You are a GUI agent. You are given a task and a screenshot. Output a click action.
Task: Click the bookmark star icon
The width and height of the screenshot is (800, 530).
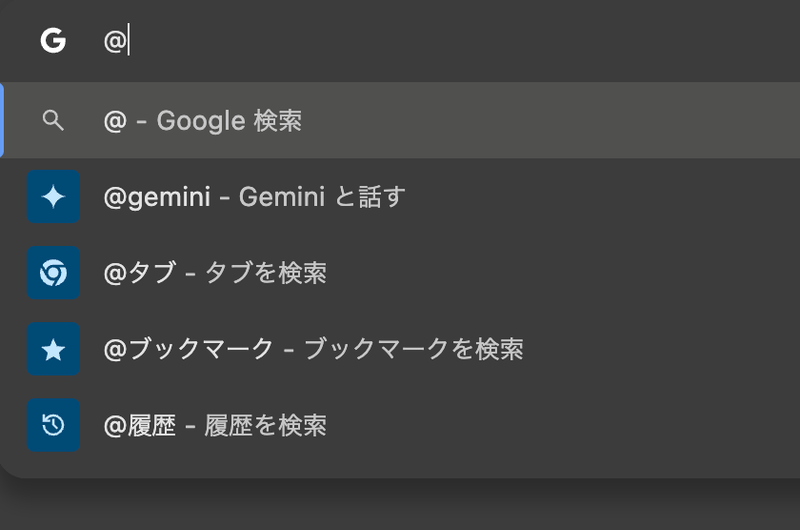point(53,349)
